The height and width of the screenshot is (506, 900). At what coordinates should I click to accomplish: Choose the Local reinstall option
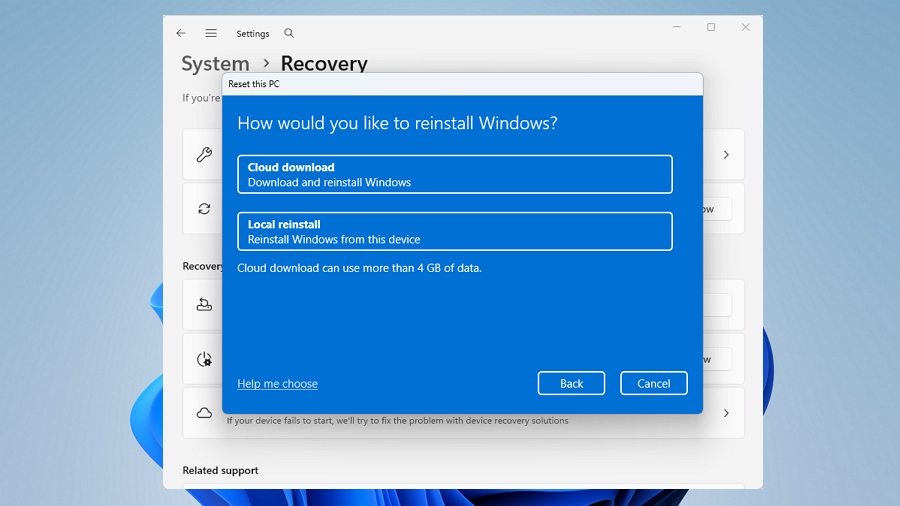(x=455, y=231)
